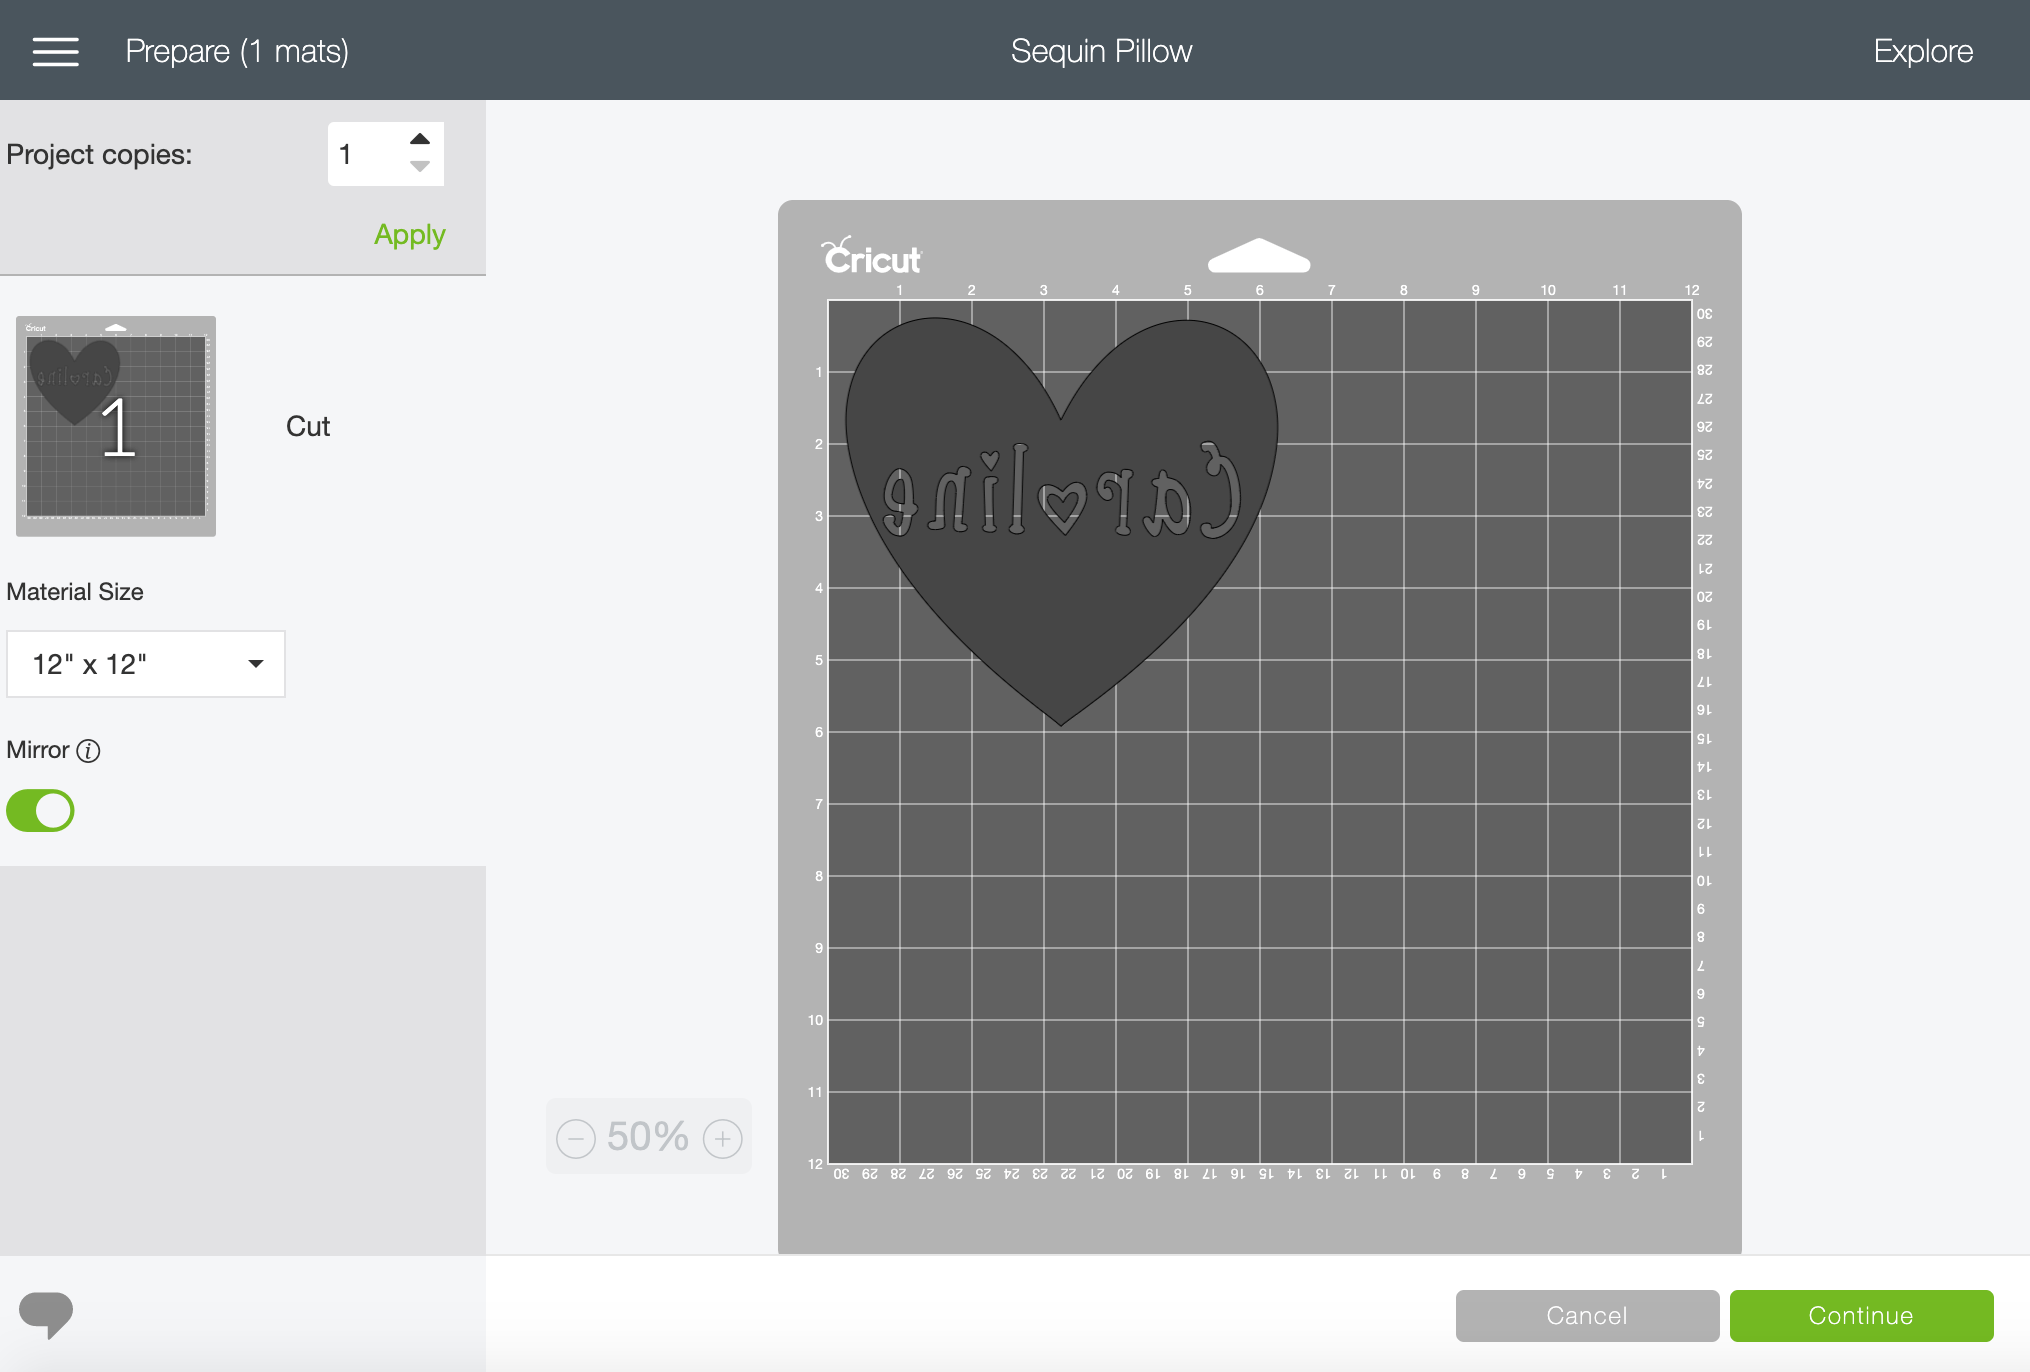This screenshot has height=1372, width=2030.
Task: Click the project copies number input field
Action: [x=363, y=153]
